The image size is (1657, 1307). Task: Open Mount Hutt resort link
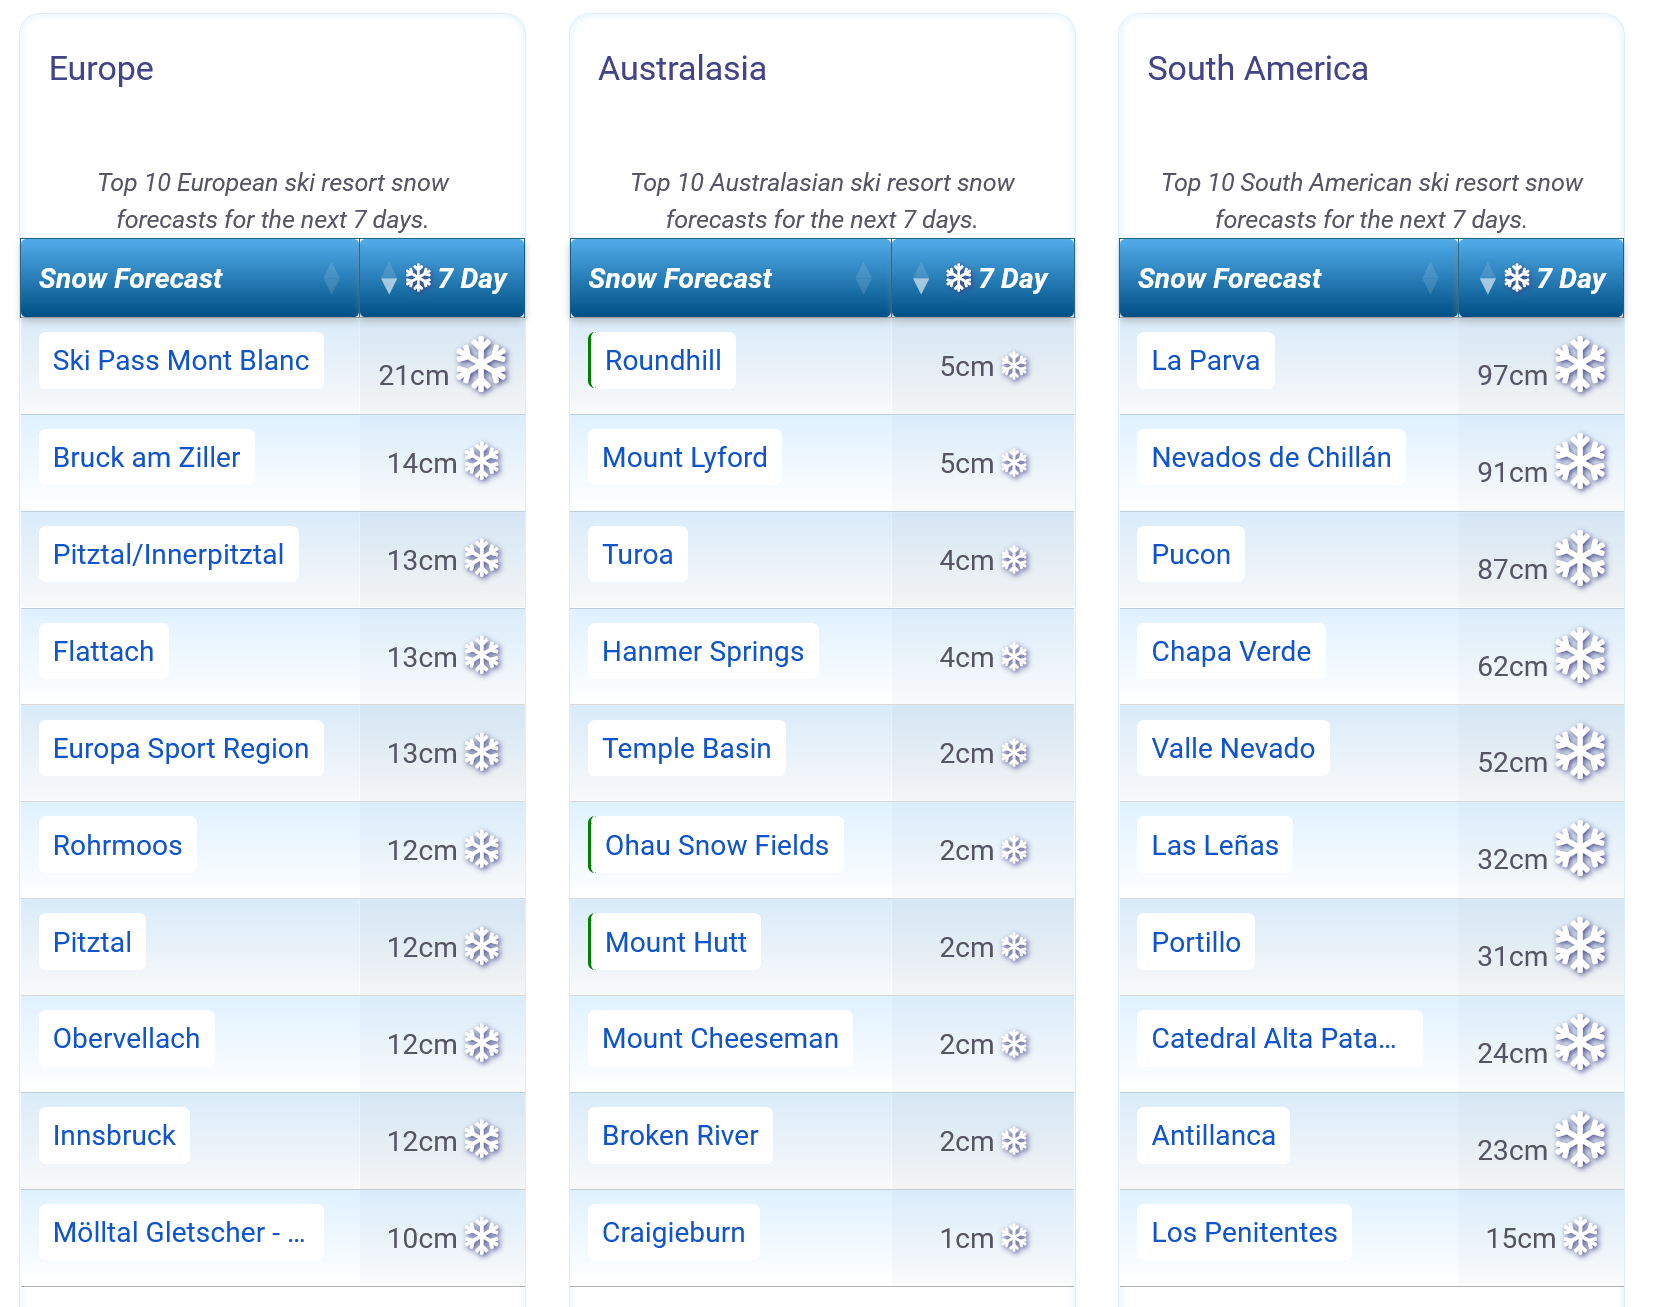coord(676,942)
